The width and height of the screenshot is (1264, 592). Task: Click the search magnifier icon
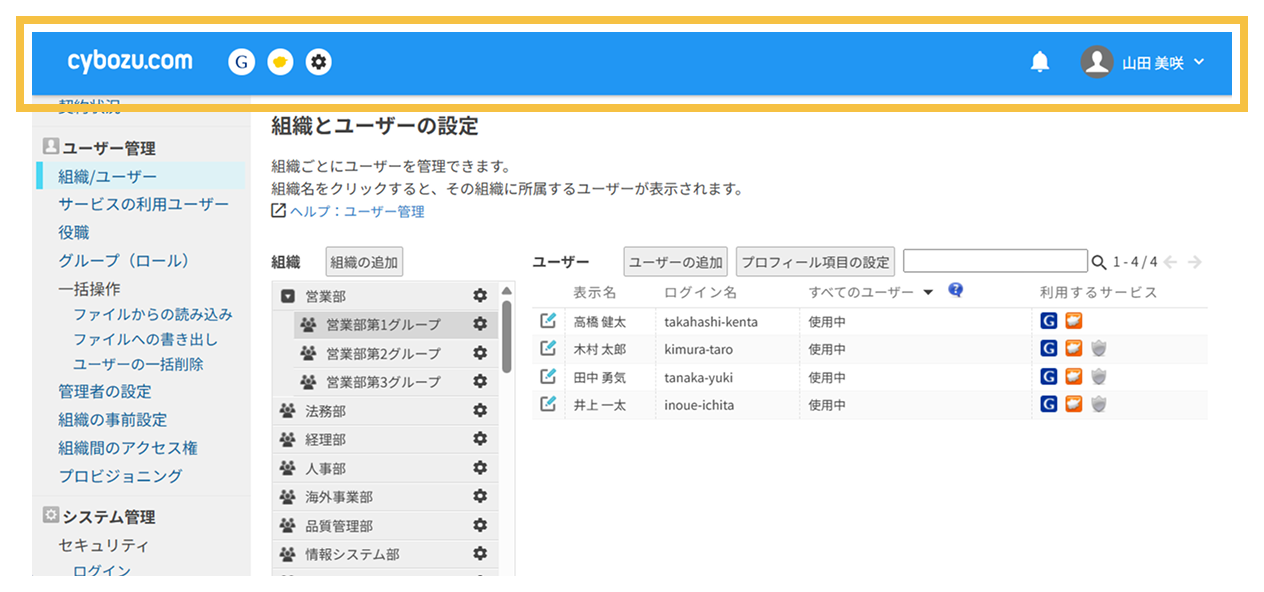click(x=1099, y=263)
